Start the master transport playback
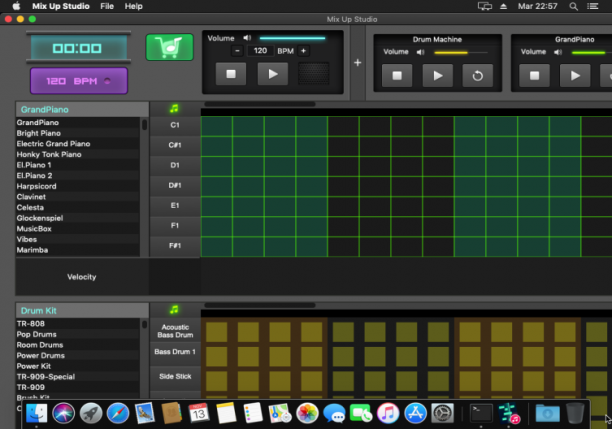 (x=272, y=74)
